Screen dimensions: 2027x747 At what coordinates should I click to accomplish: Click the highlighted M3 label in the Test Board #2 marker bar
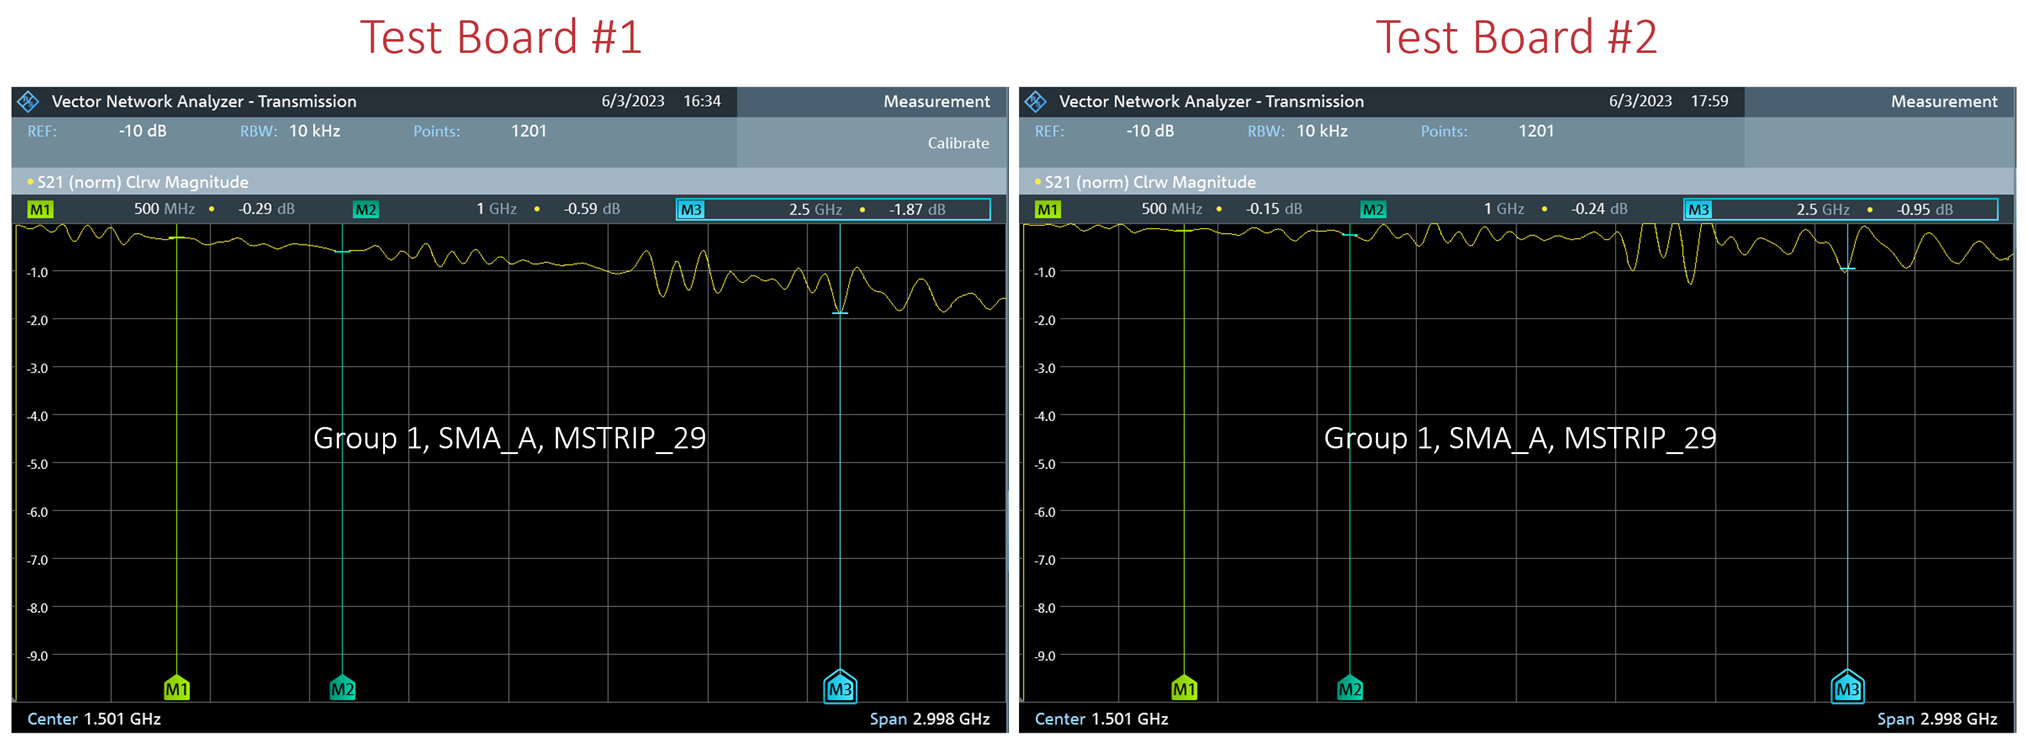pyautogui.click(x=1698, y=209)
